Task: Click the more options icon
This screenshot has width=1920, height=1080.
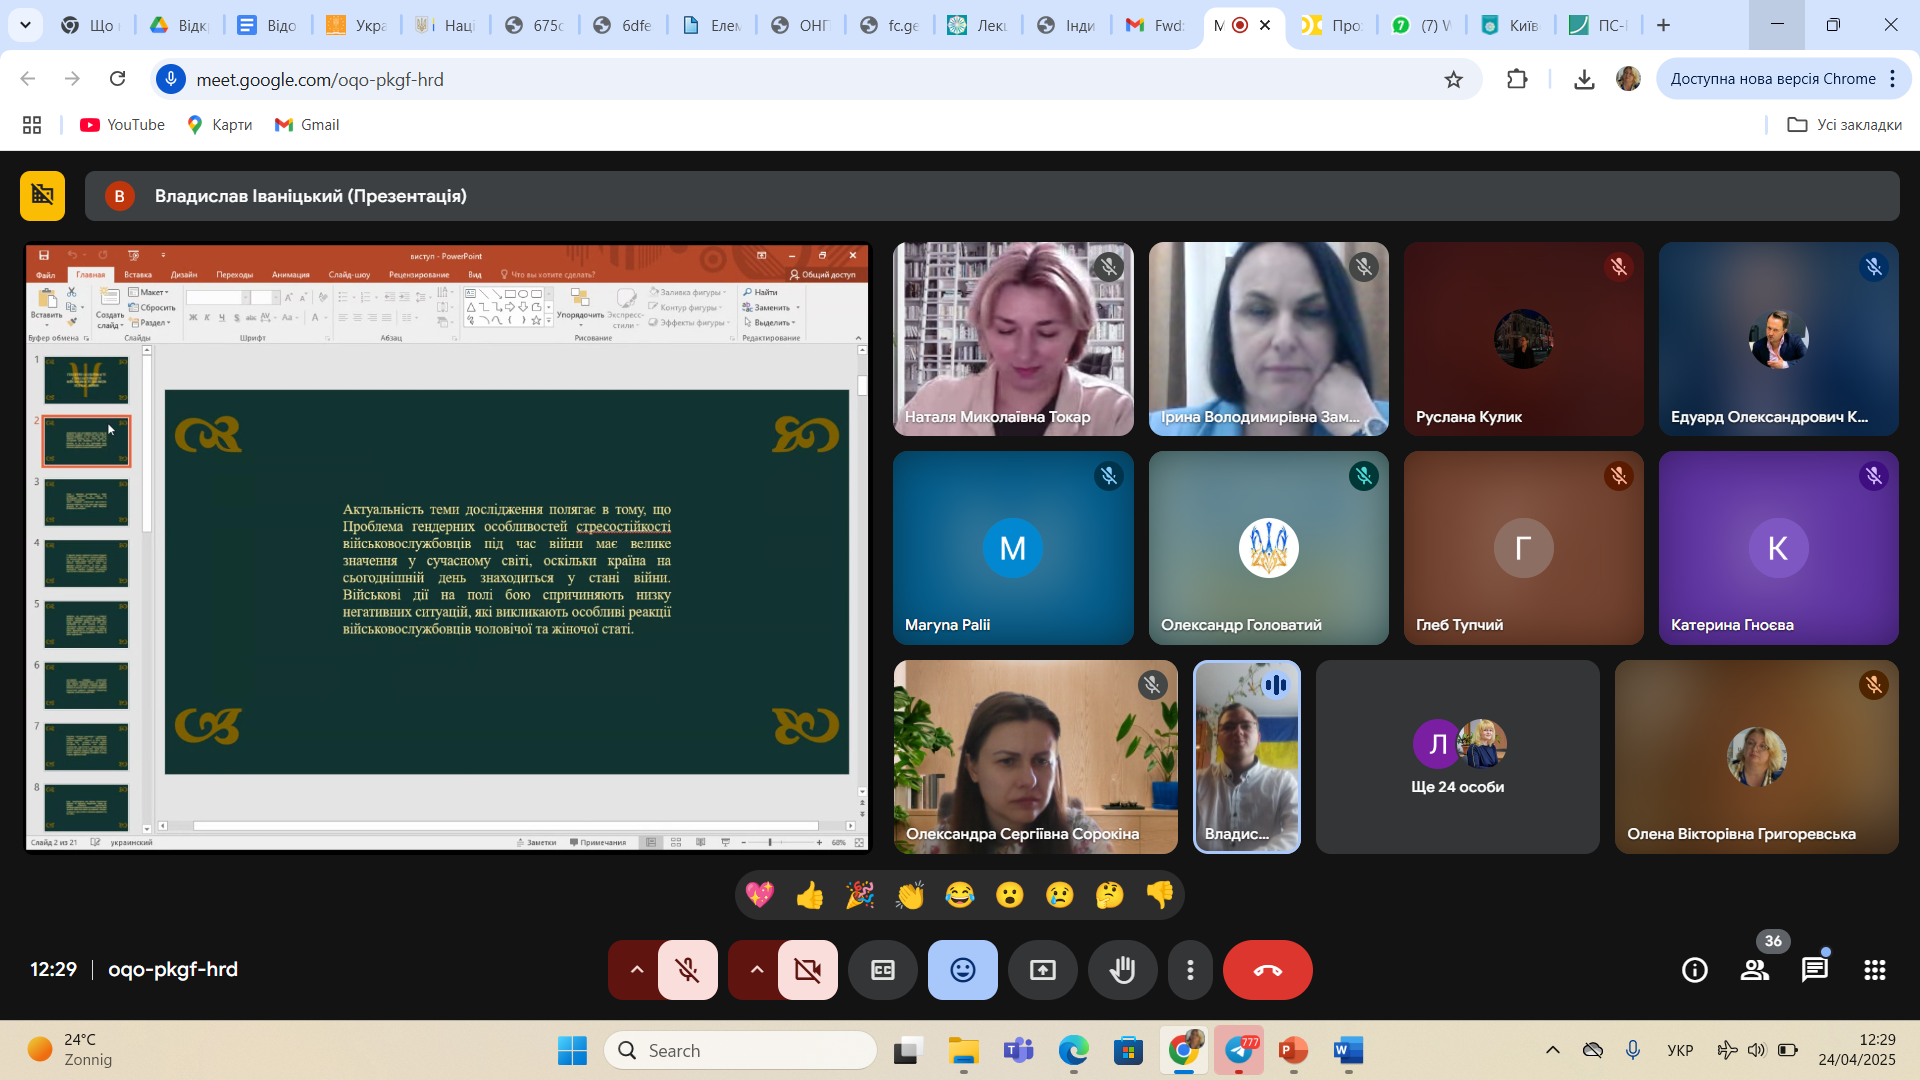Action: [1189, 969]
